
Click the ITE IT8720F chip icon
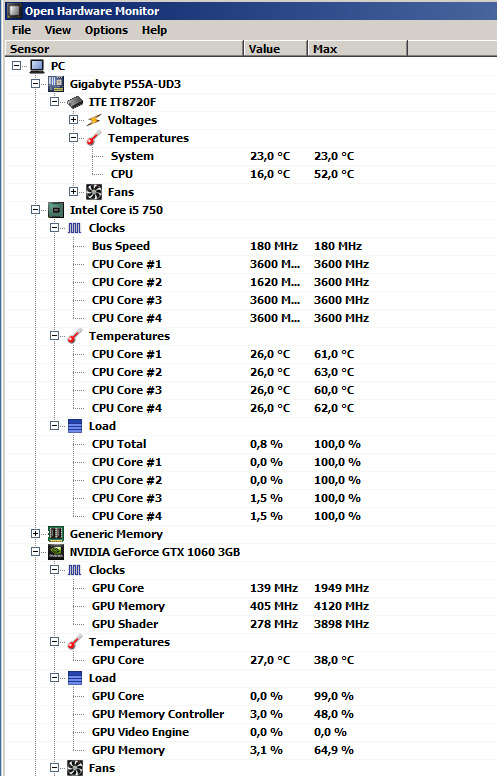(x=75, y=102)
